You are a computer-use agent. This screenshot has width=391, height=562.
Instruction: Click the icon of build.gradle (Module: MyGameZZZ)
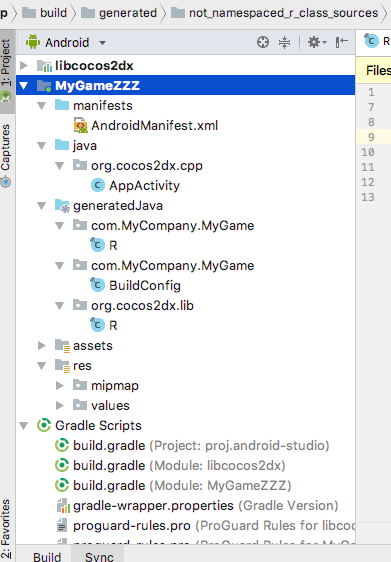[62, 485]
